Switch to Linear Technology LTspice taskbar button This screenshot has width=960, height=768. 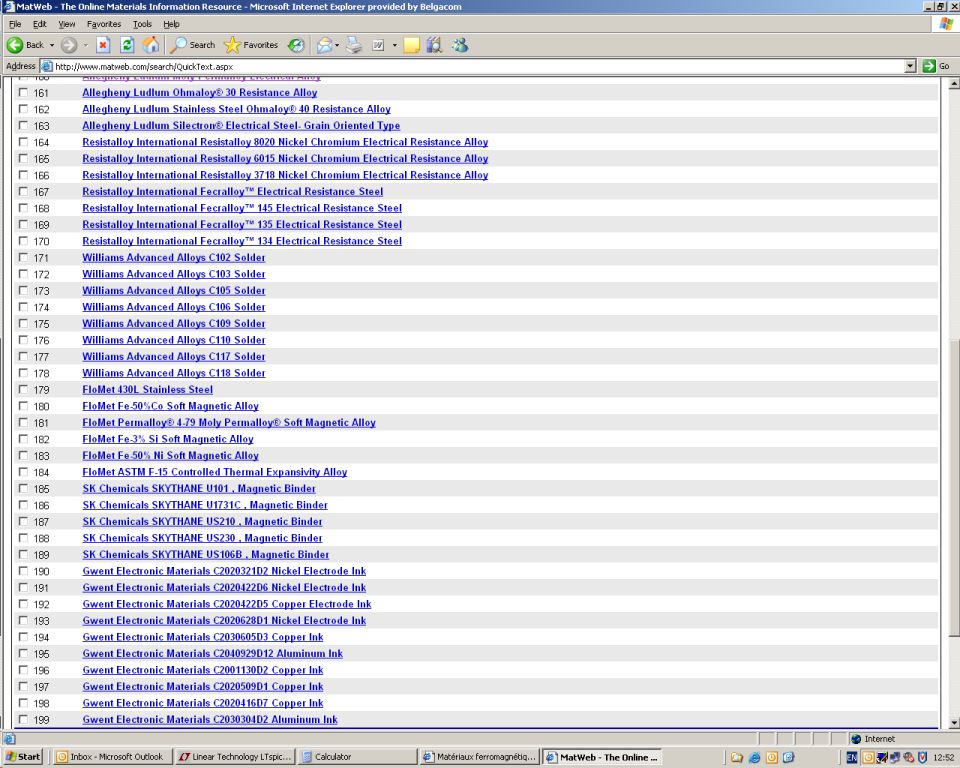coord(234,757)
